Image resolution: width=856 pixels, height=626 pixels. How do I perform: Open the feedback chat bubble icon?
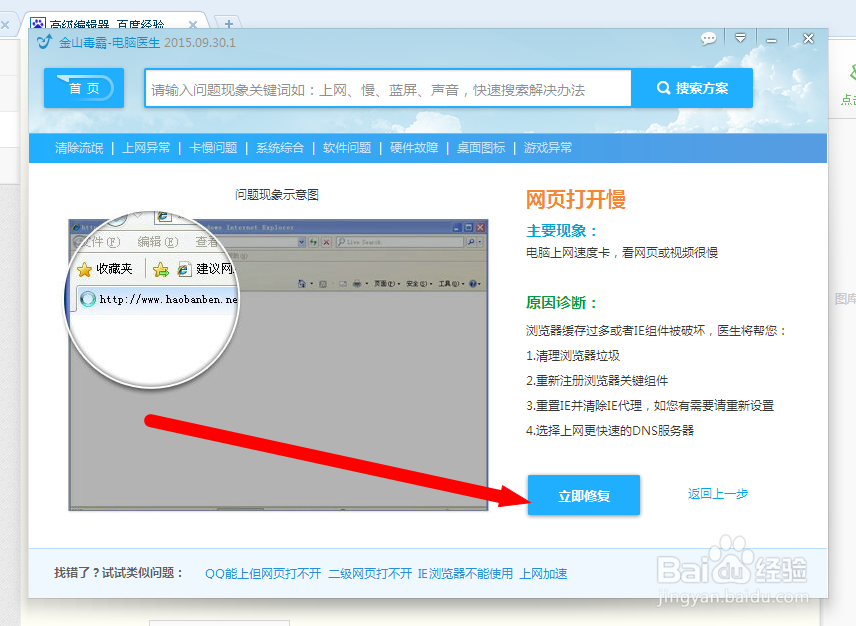click(708, 39)
